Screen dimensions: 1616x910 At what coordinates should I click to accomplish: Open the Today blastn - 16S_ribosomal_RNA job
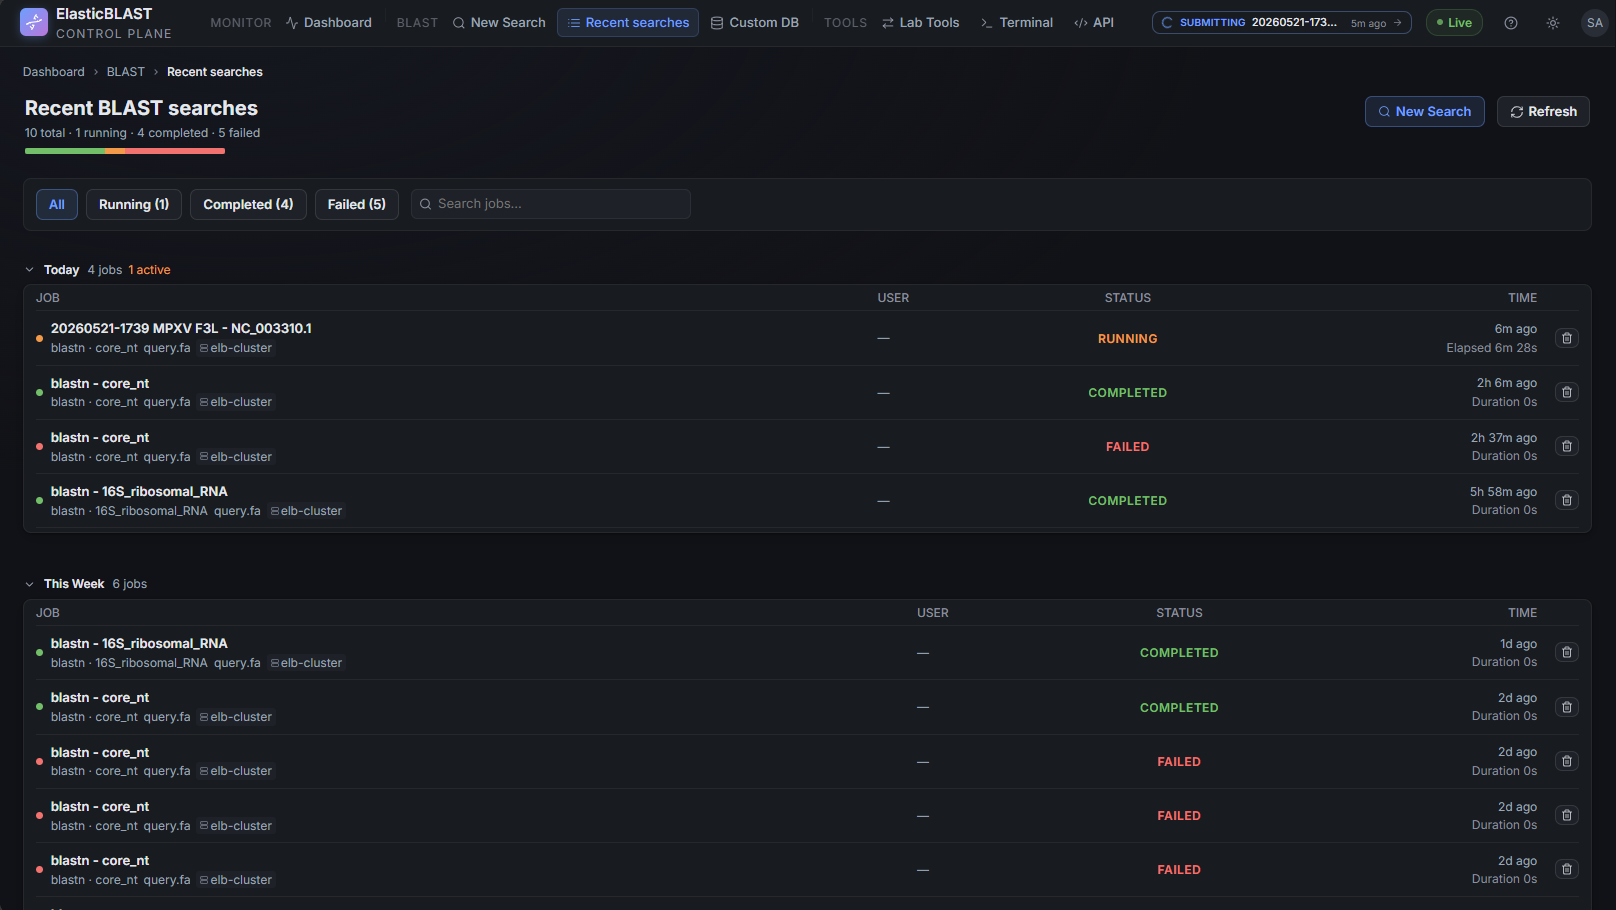pyautogui.click(x=139, y=491)
